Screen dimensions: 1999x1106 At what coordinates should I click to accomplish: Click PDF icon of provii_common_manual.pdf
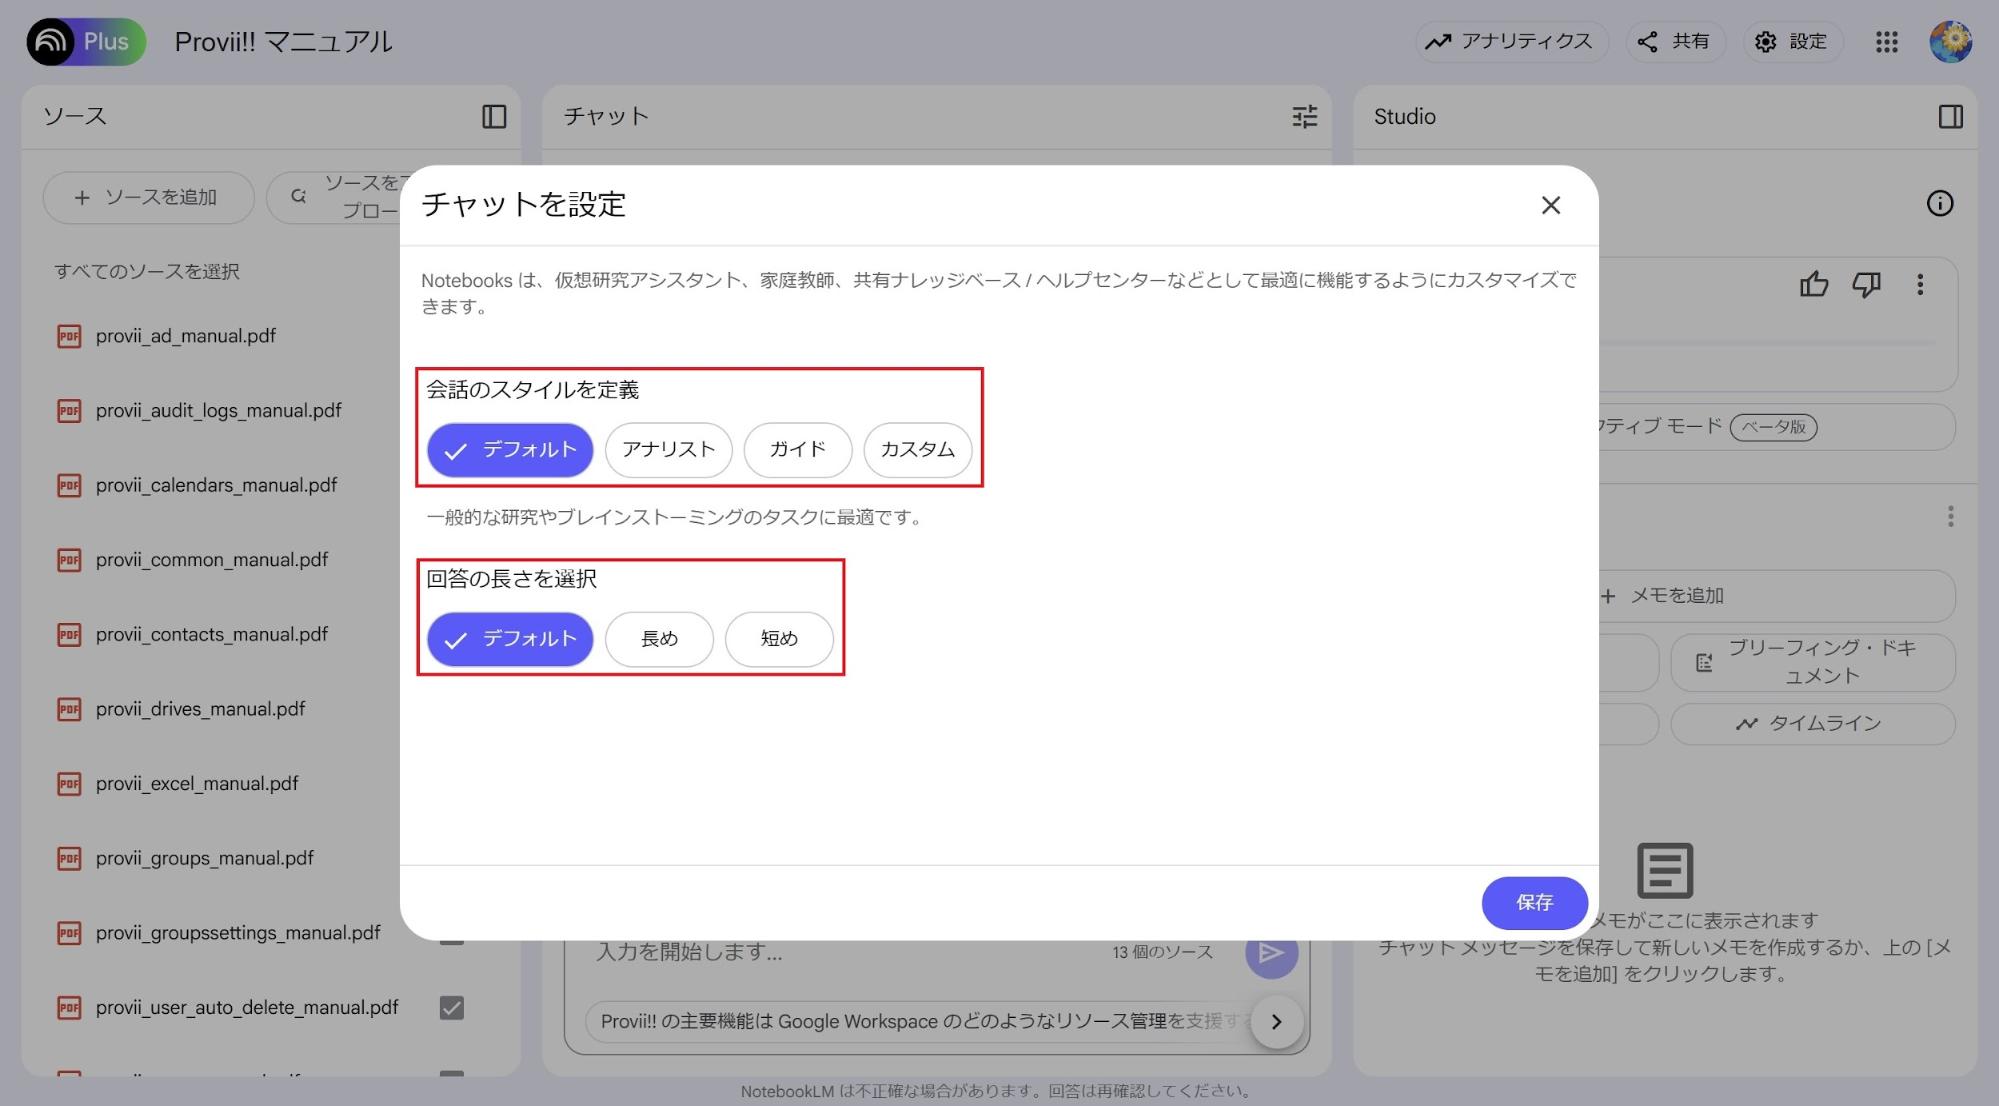[x=69, y=560]
